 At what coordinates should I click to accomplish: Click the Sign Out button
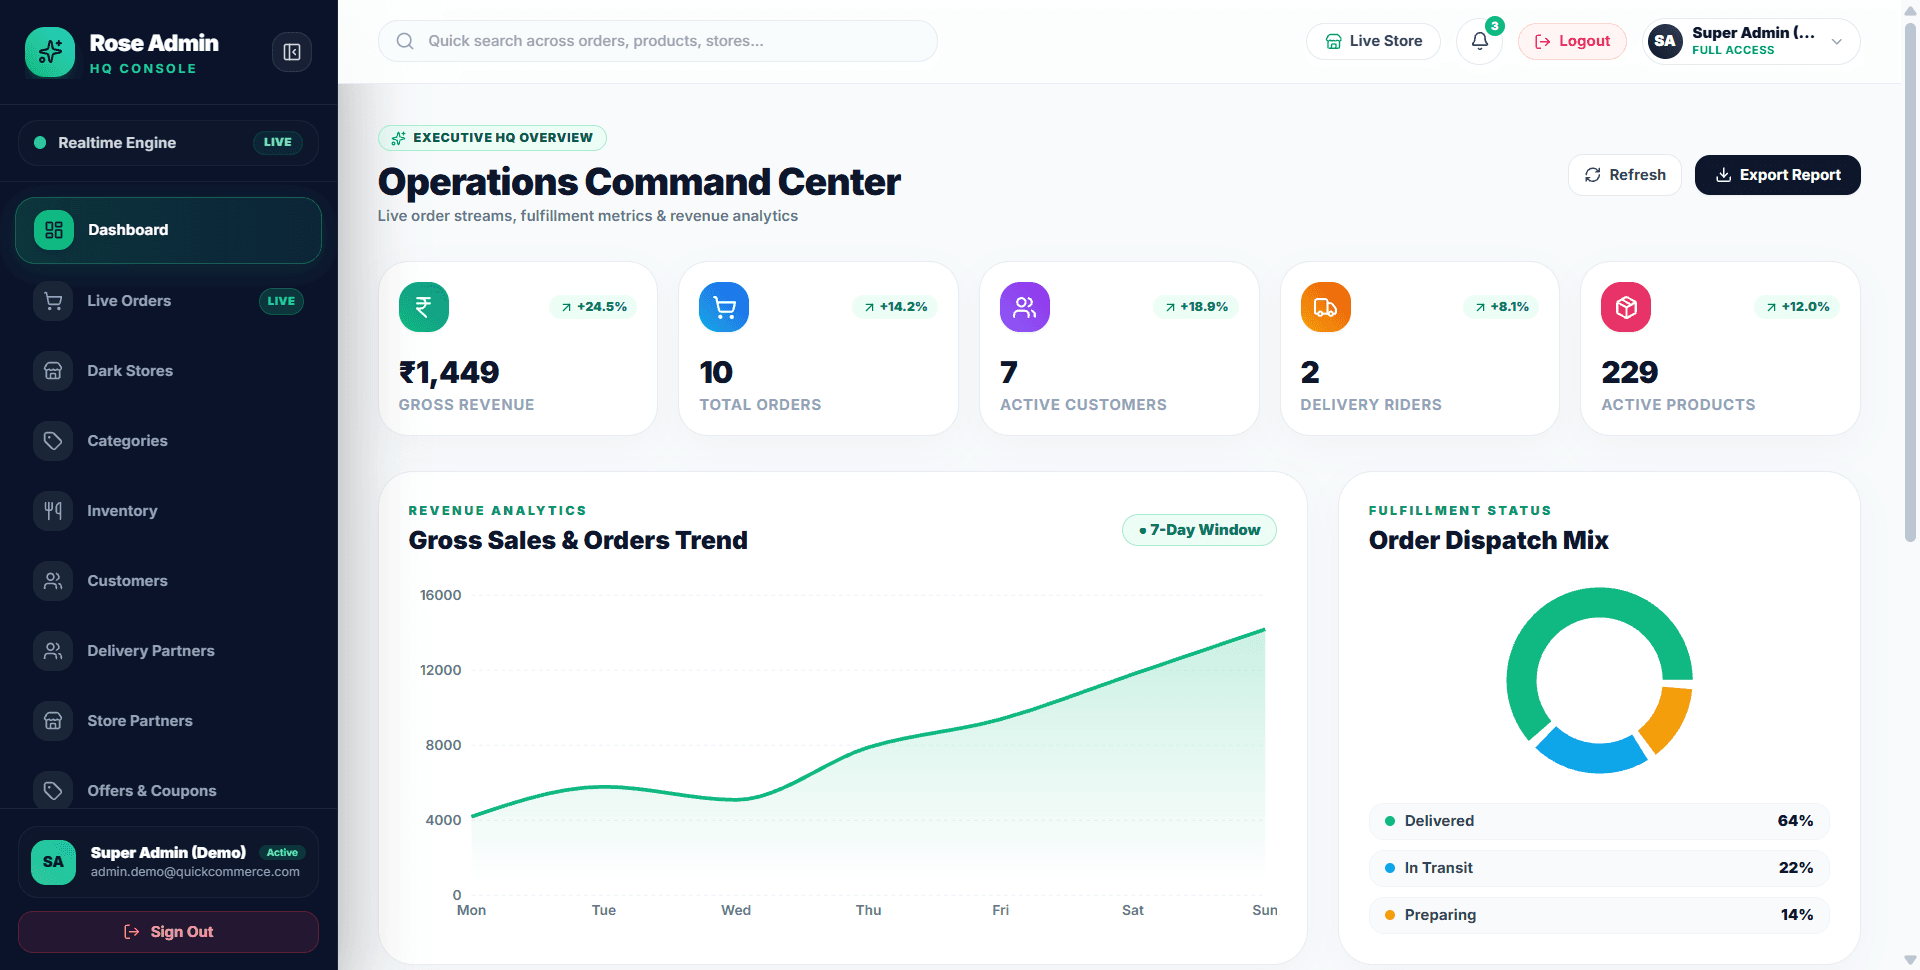(x=168, y=932)
